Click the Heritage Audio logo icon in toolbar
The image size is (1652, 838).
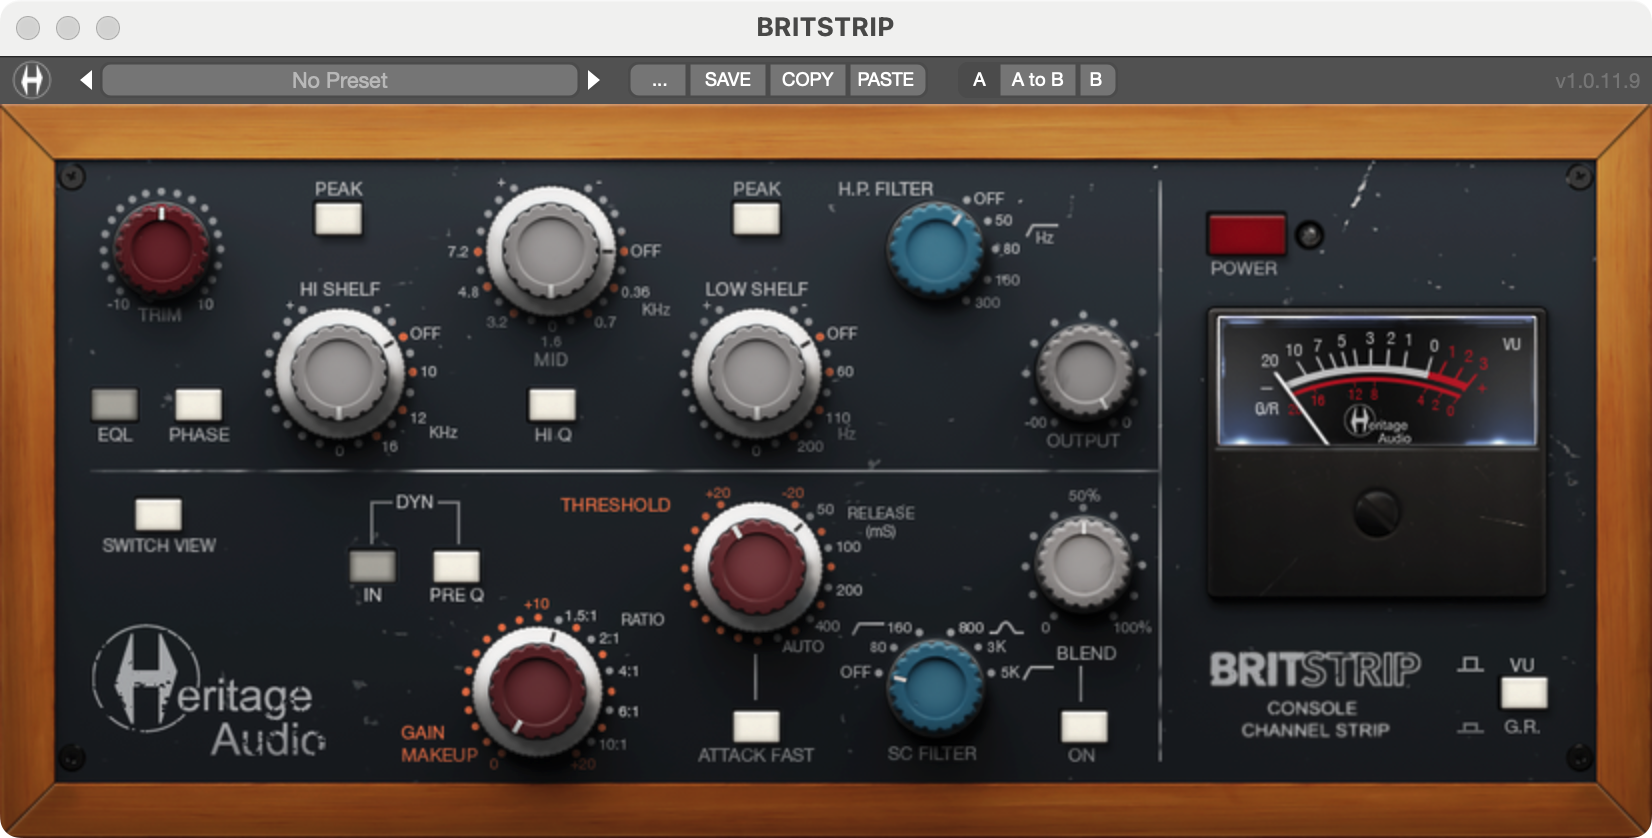32,80
